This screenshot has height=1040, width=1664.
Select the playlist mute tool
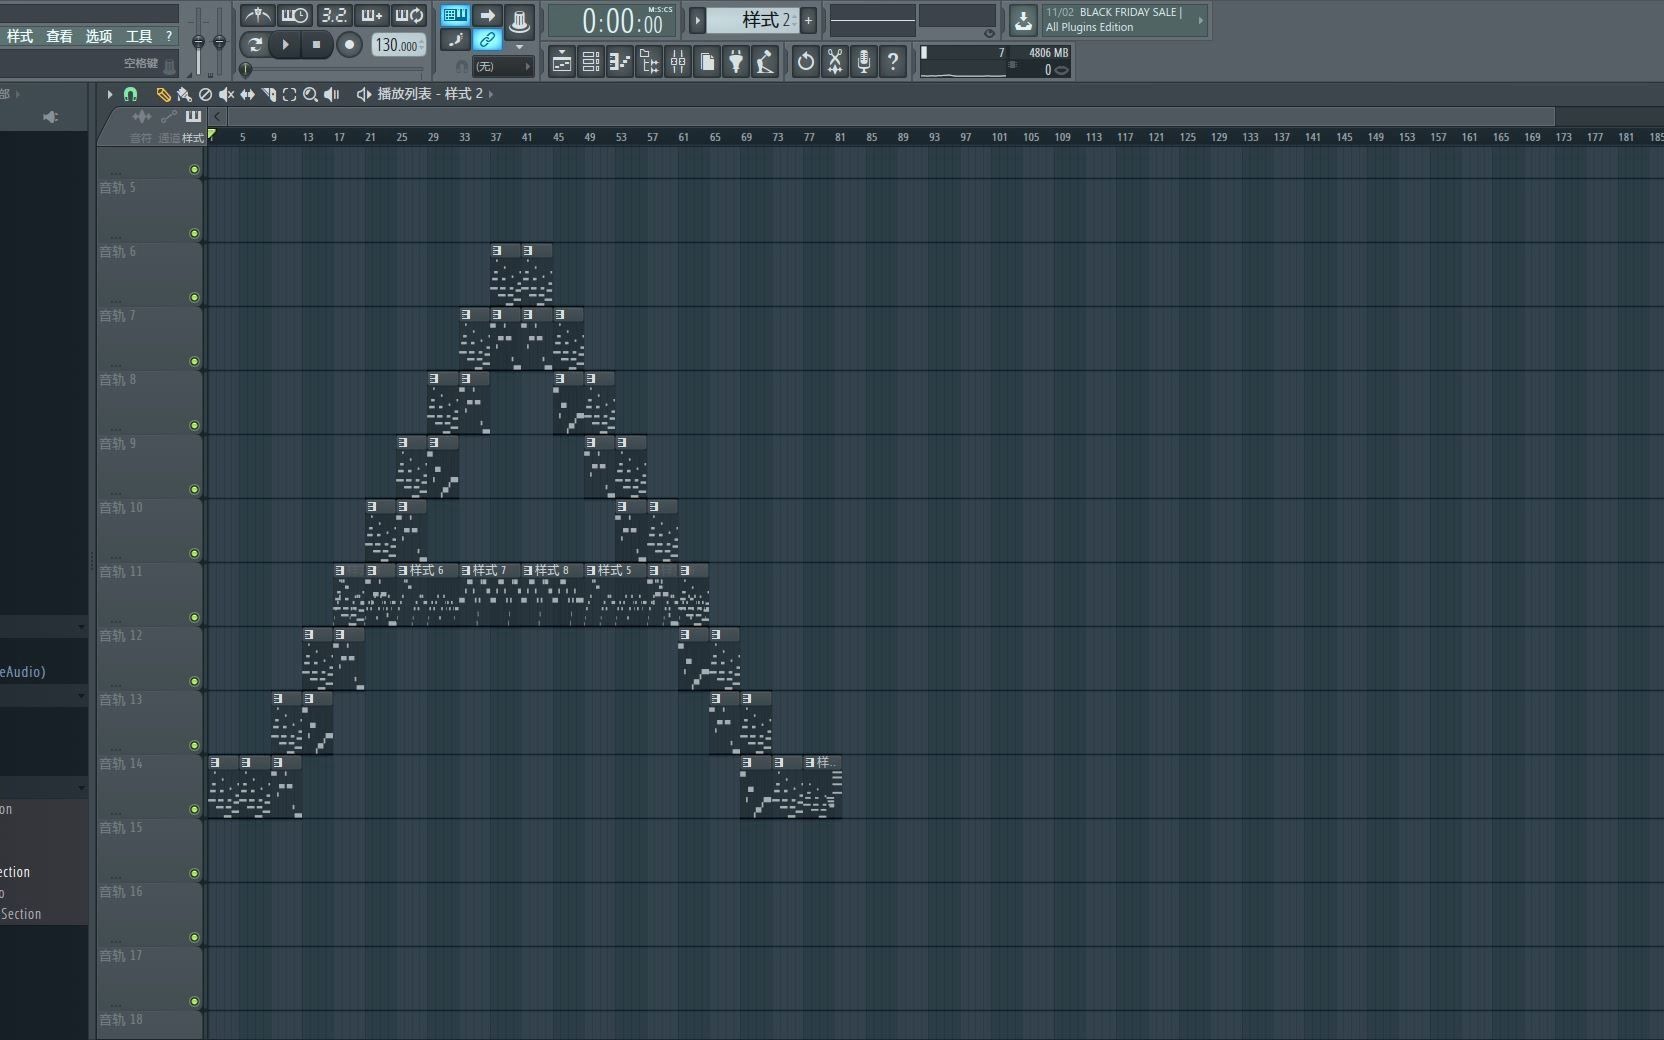pyautogui.click(x=226, y=94)
